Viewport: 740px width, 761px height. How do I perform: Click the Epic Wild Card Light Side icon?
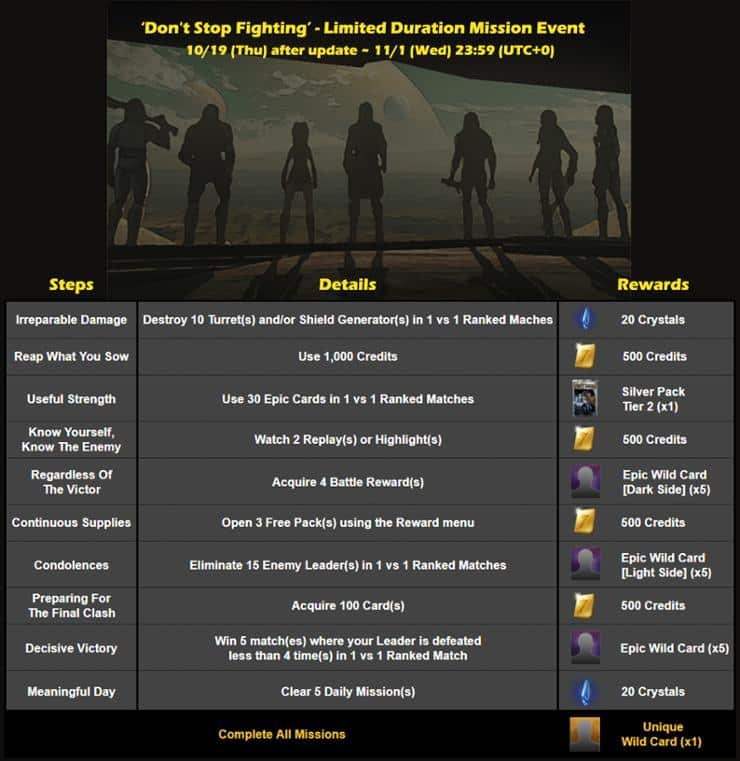point(586,564)
